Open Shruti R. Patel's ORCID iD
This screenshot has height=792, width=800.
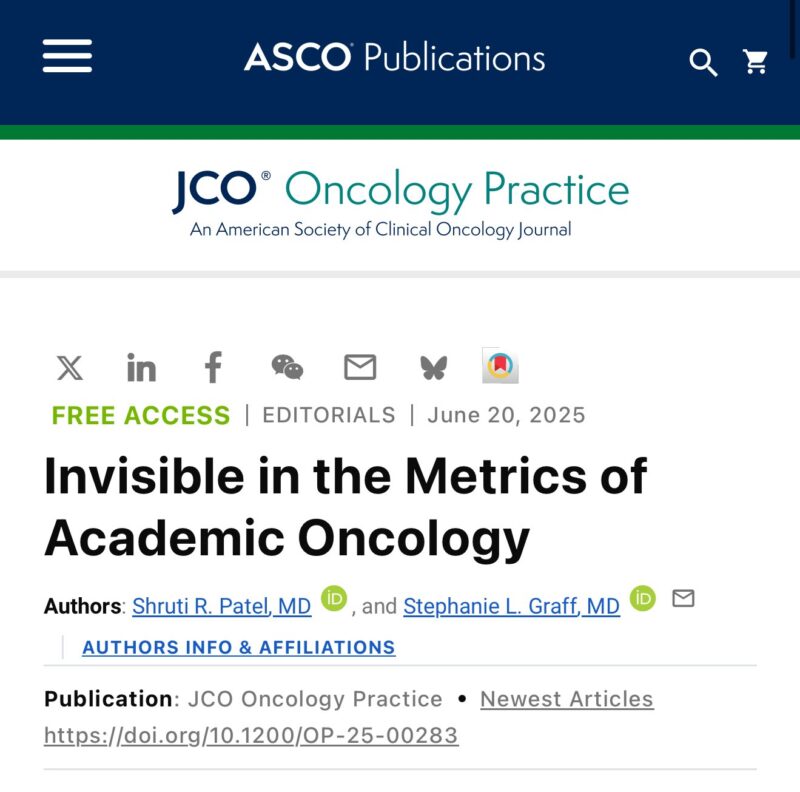pos(334,598)
